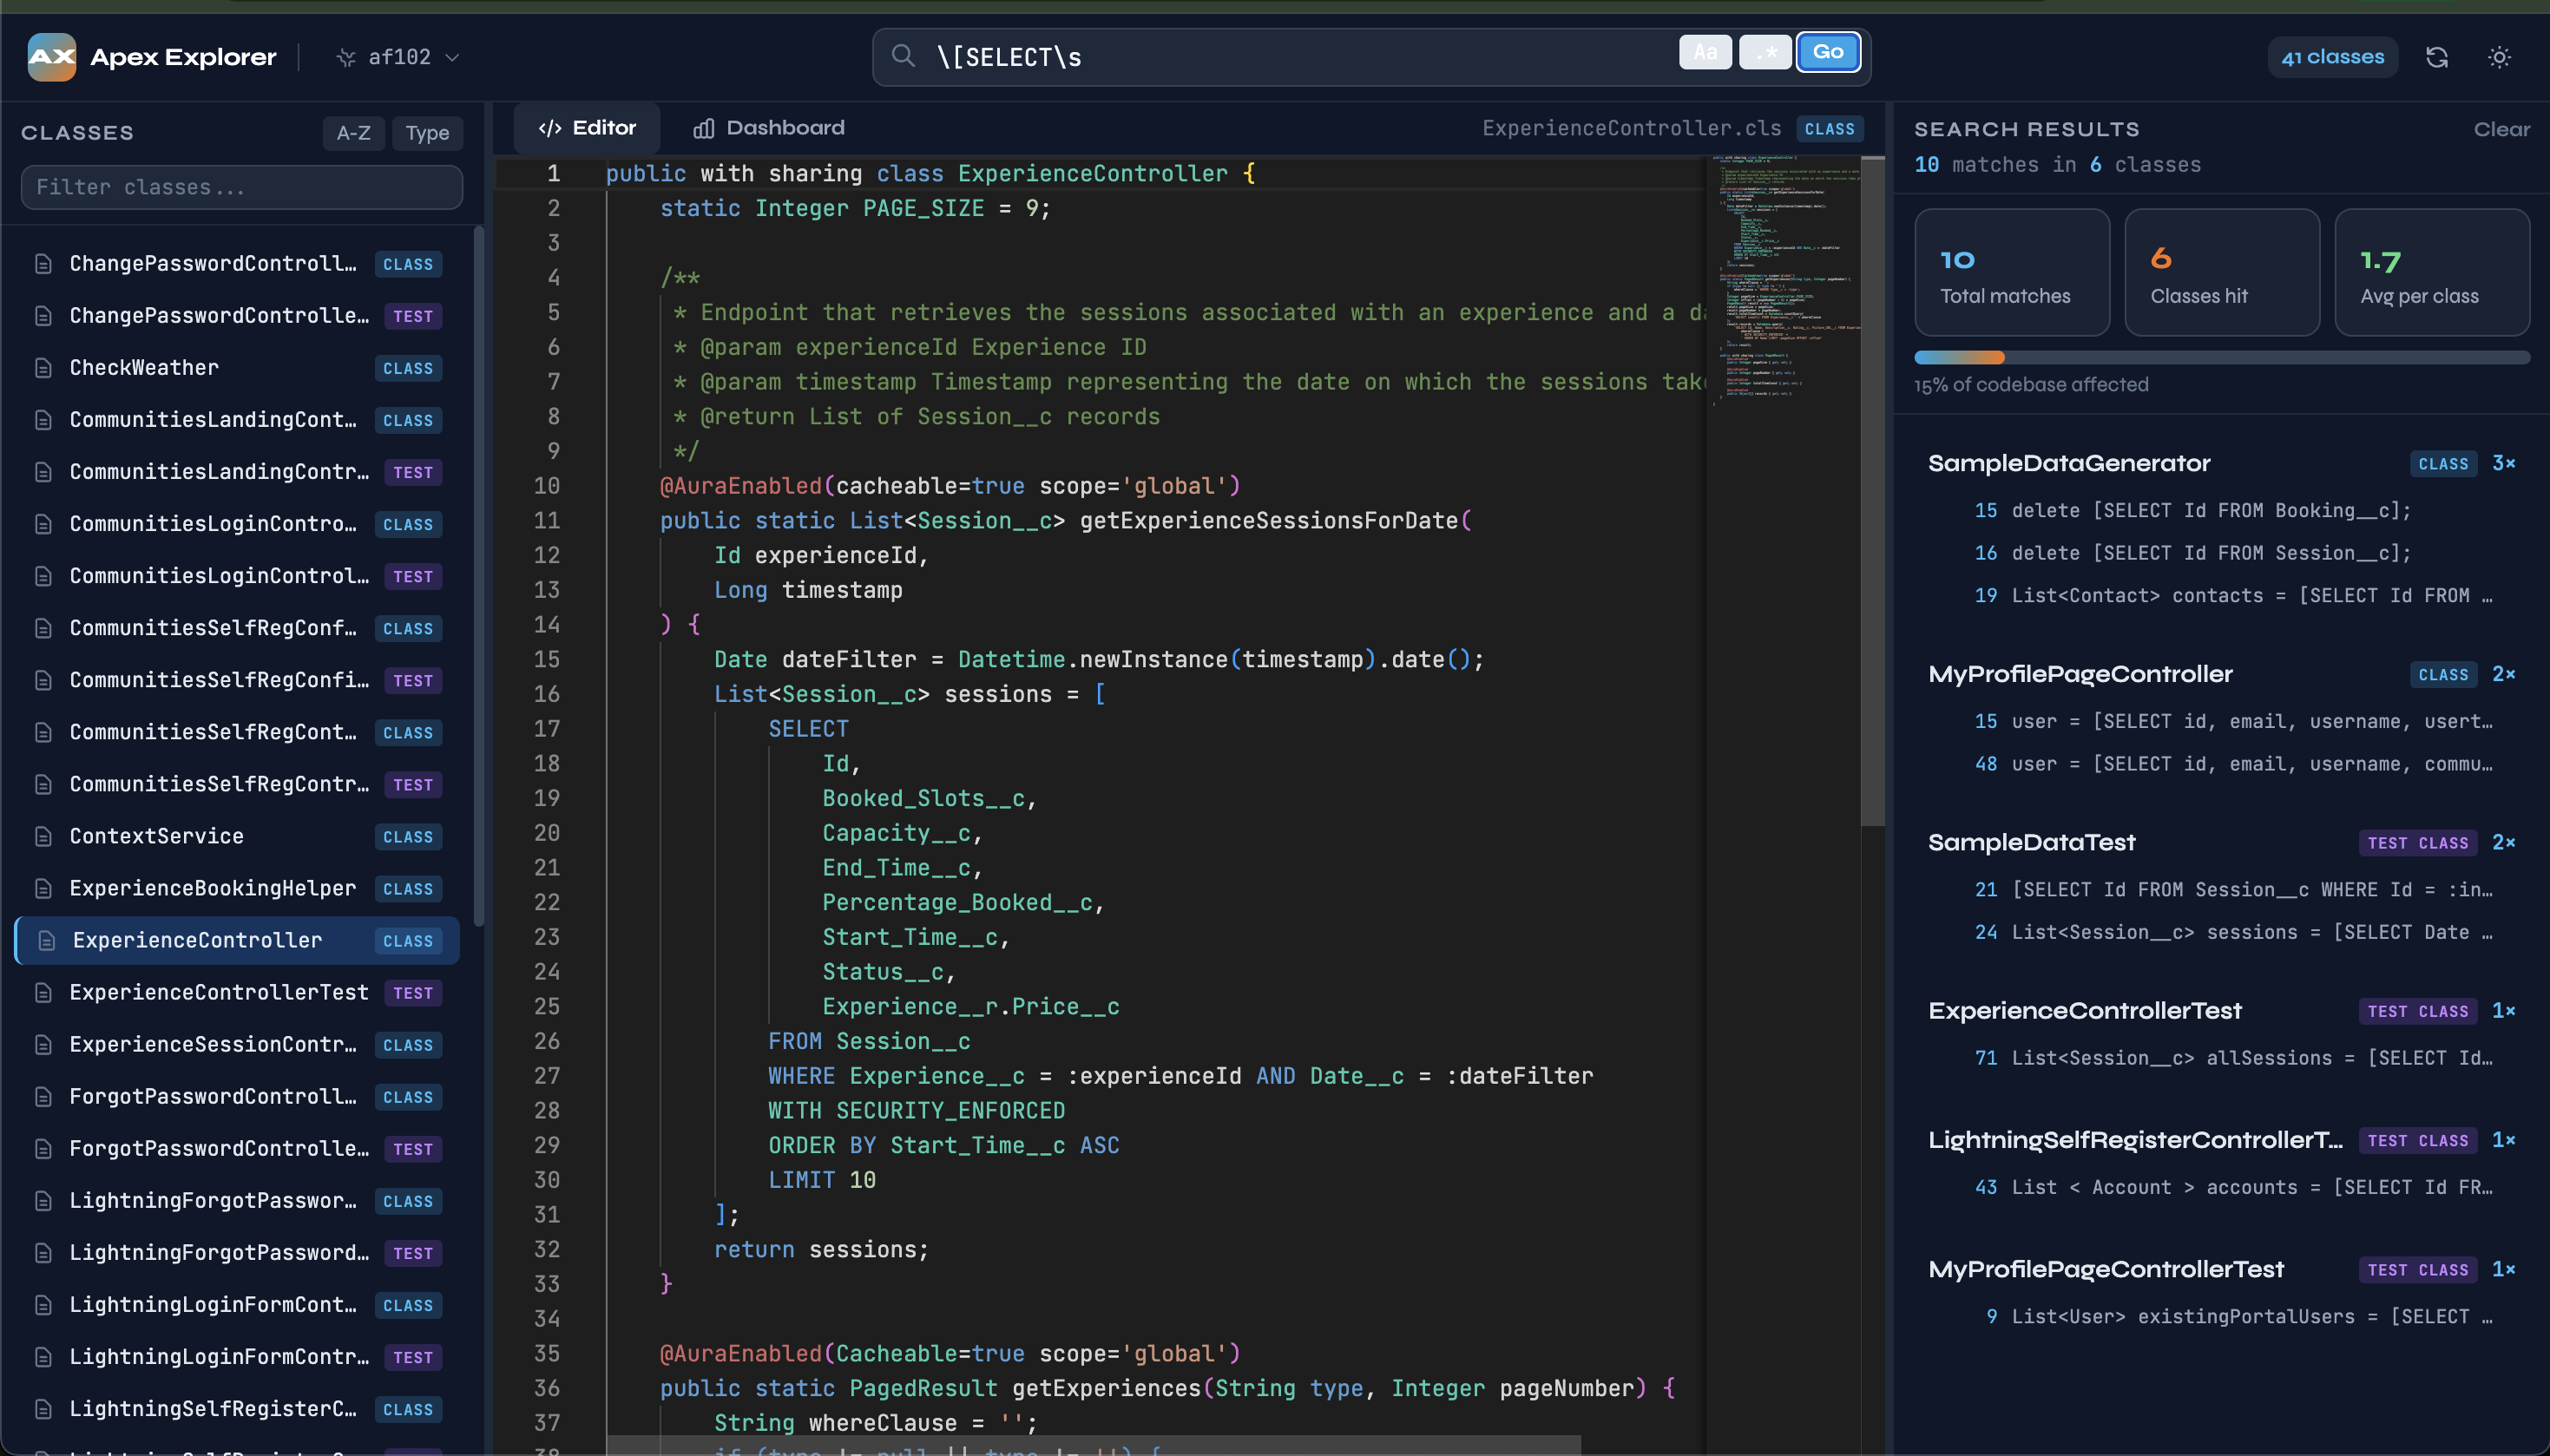Collapse the SampleDataTest result group
Screen dimensions: 2550x1456
(x=2221, y=842)
